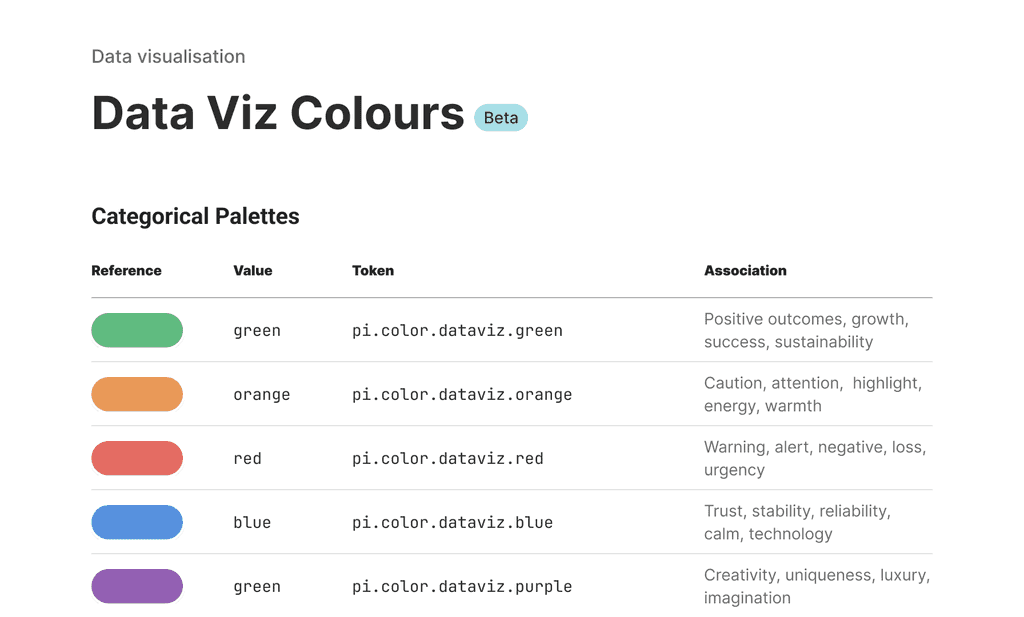Click the pi.color.dataviz.blue token text
Viewport: 1024px width, 617px height.
452,522
